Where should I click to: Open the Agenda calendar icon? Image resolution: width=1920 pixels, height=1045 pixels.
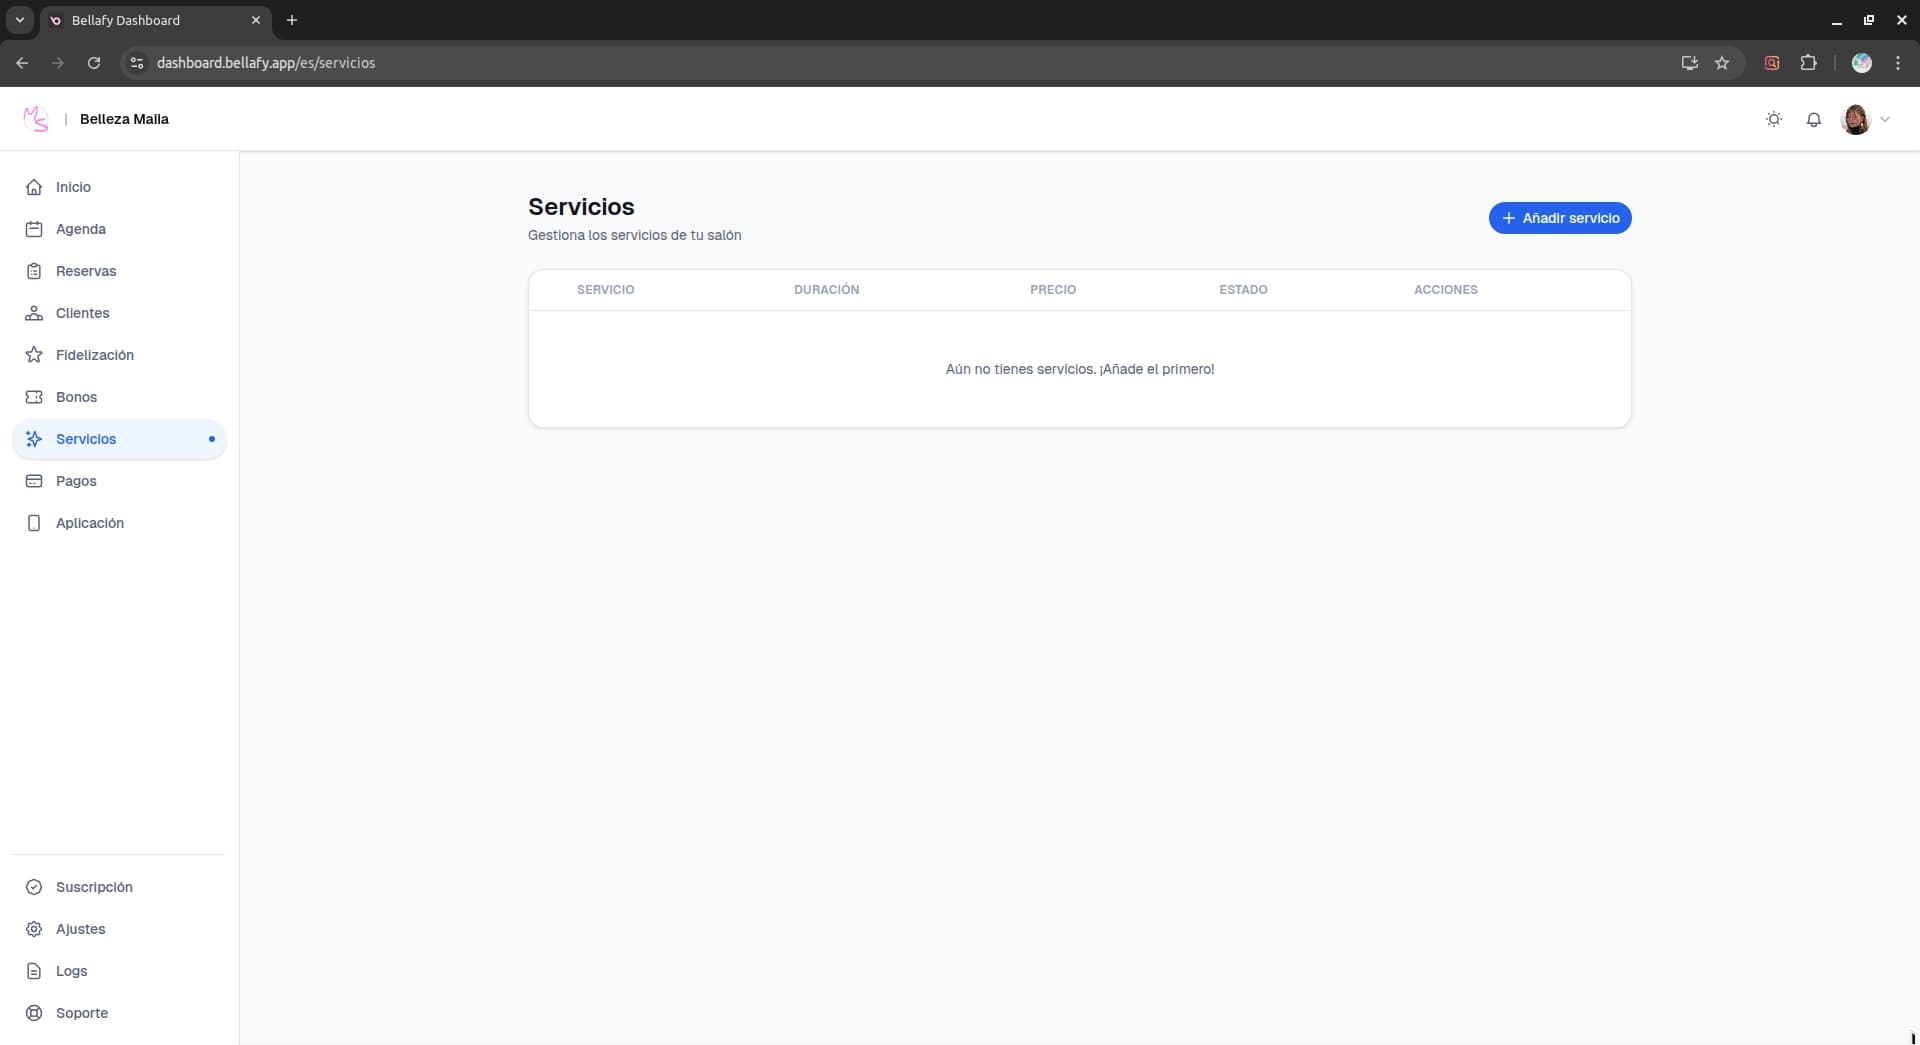(33, 229)
